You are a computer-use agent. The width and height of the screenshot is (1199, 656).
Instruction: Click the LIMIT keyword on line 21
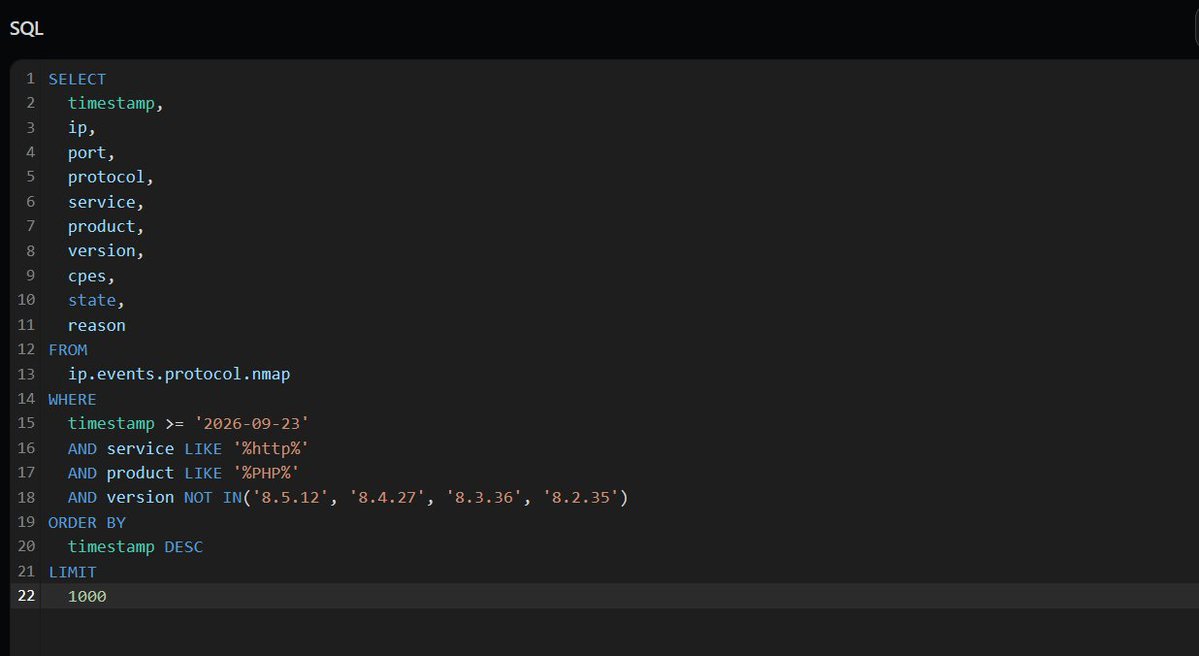click(73, 572)
